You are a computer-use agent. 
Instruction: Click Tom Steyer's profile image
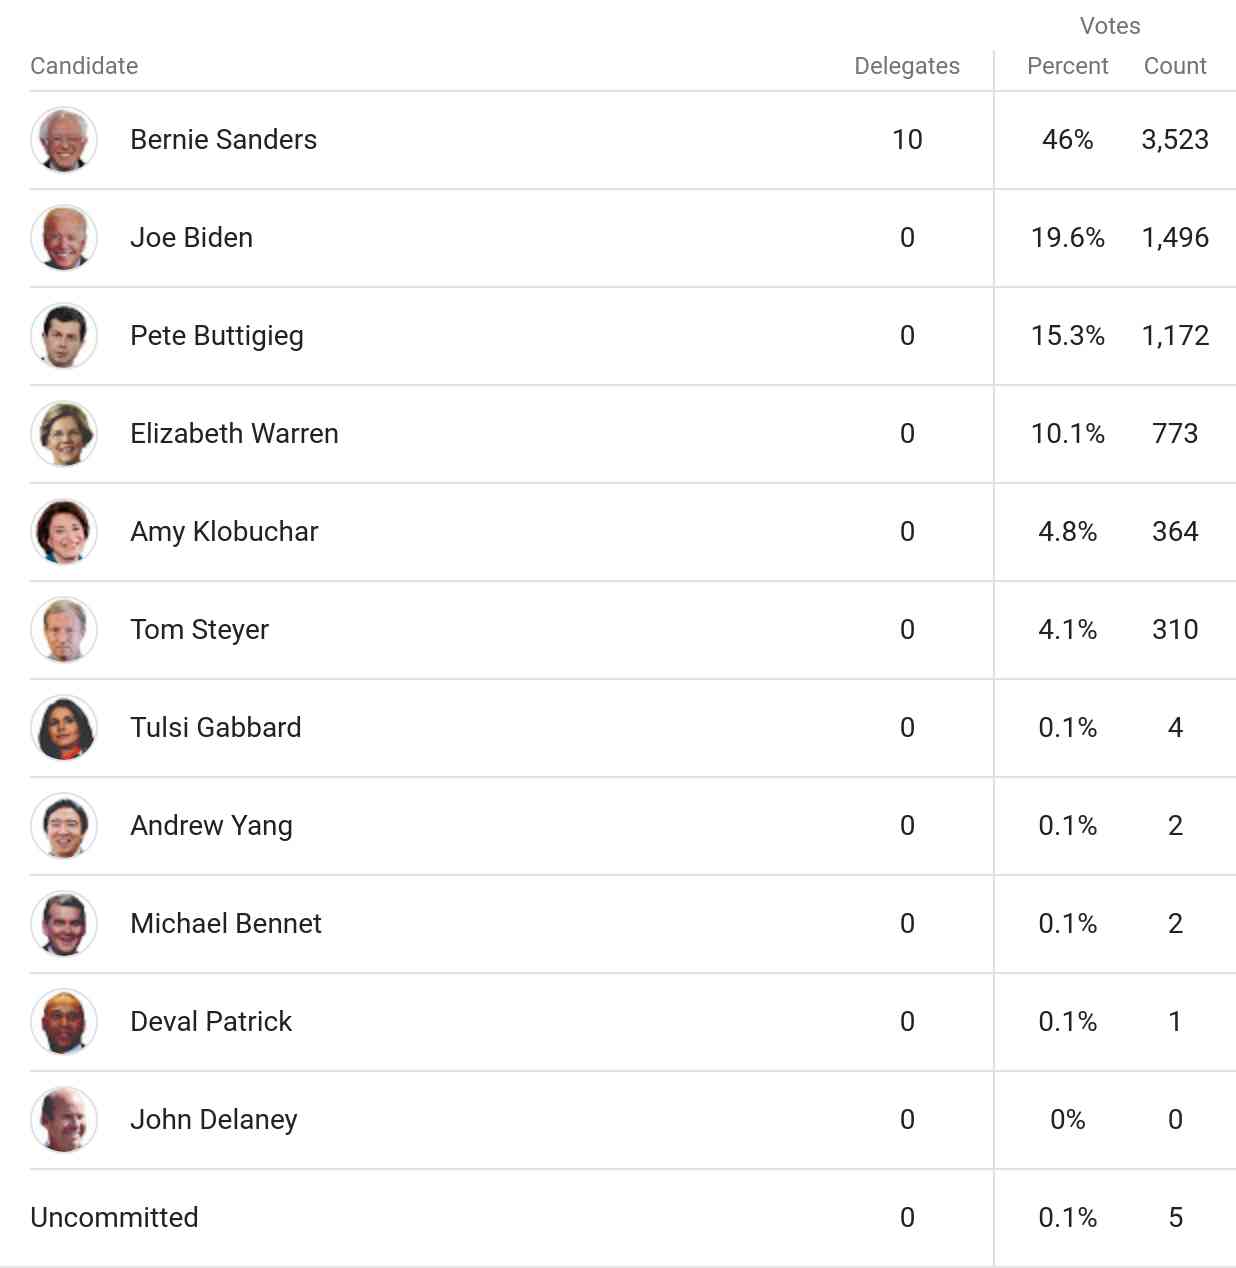pos(64,630)
